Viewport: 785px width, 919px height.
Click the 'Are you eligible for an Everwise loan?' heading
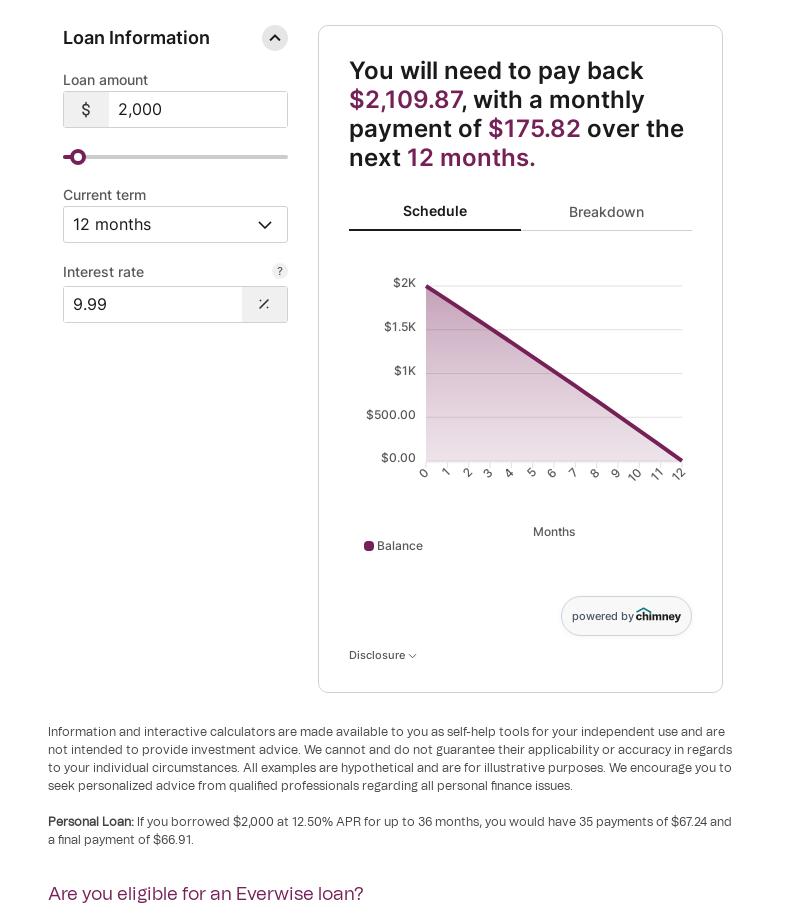pyautogui.click(x=205, y=894)
